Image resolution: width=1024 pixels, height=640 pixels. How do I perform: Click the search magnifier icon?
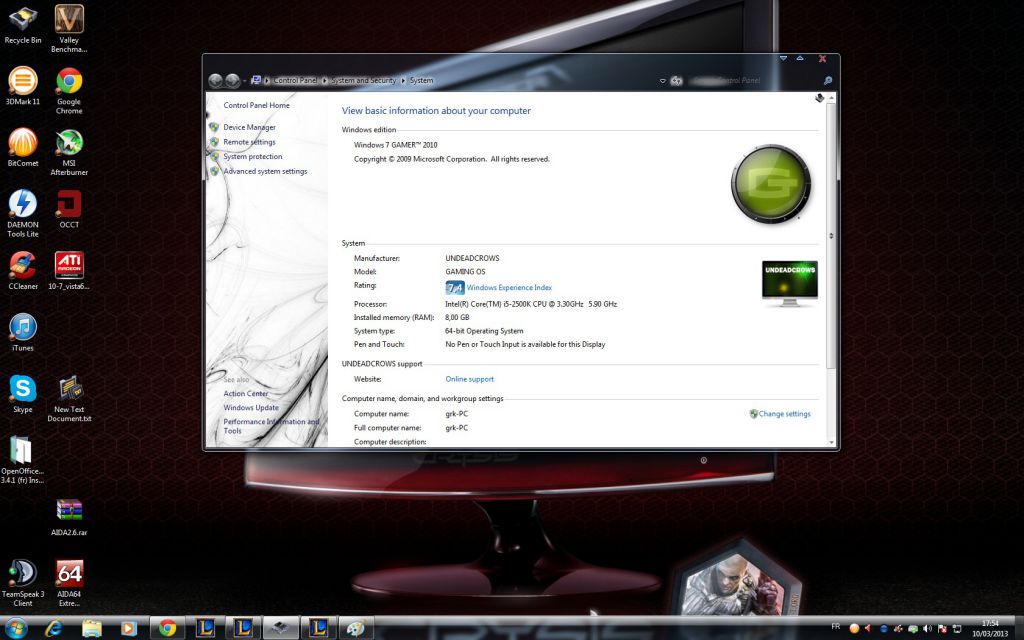point(828,80)
